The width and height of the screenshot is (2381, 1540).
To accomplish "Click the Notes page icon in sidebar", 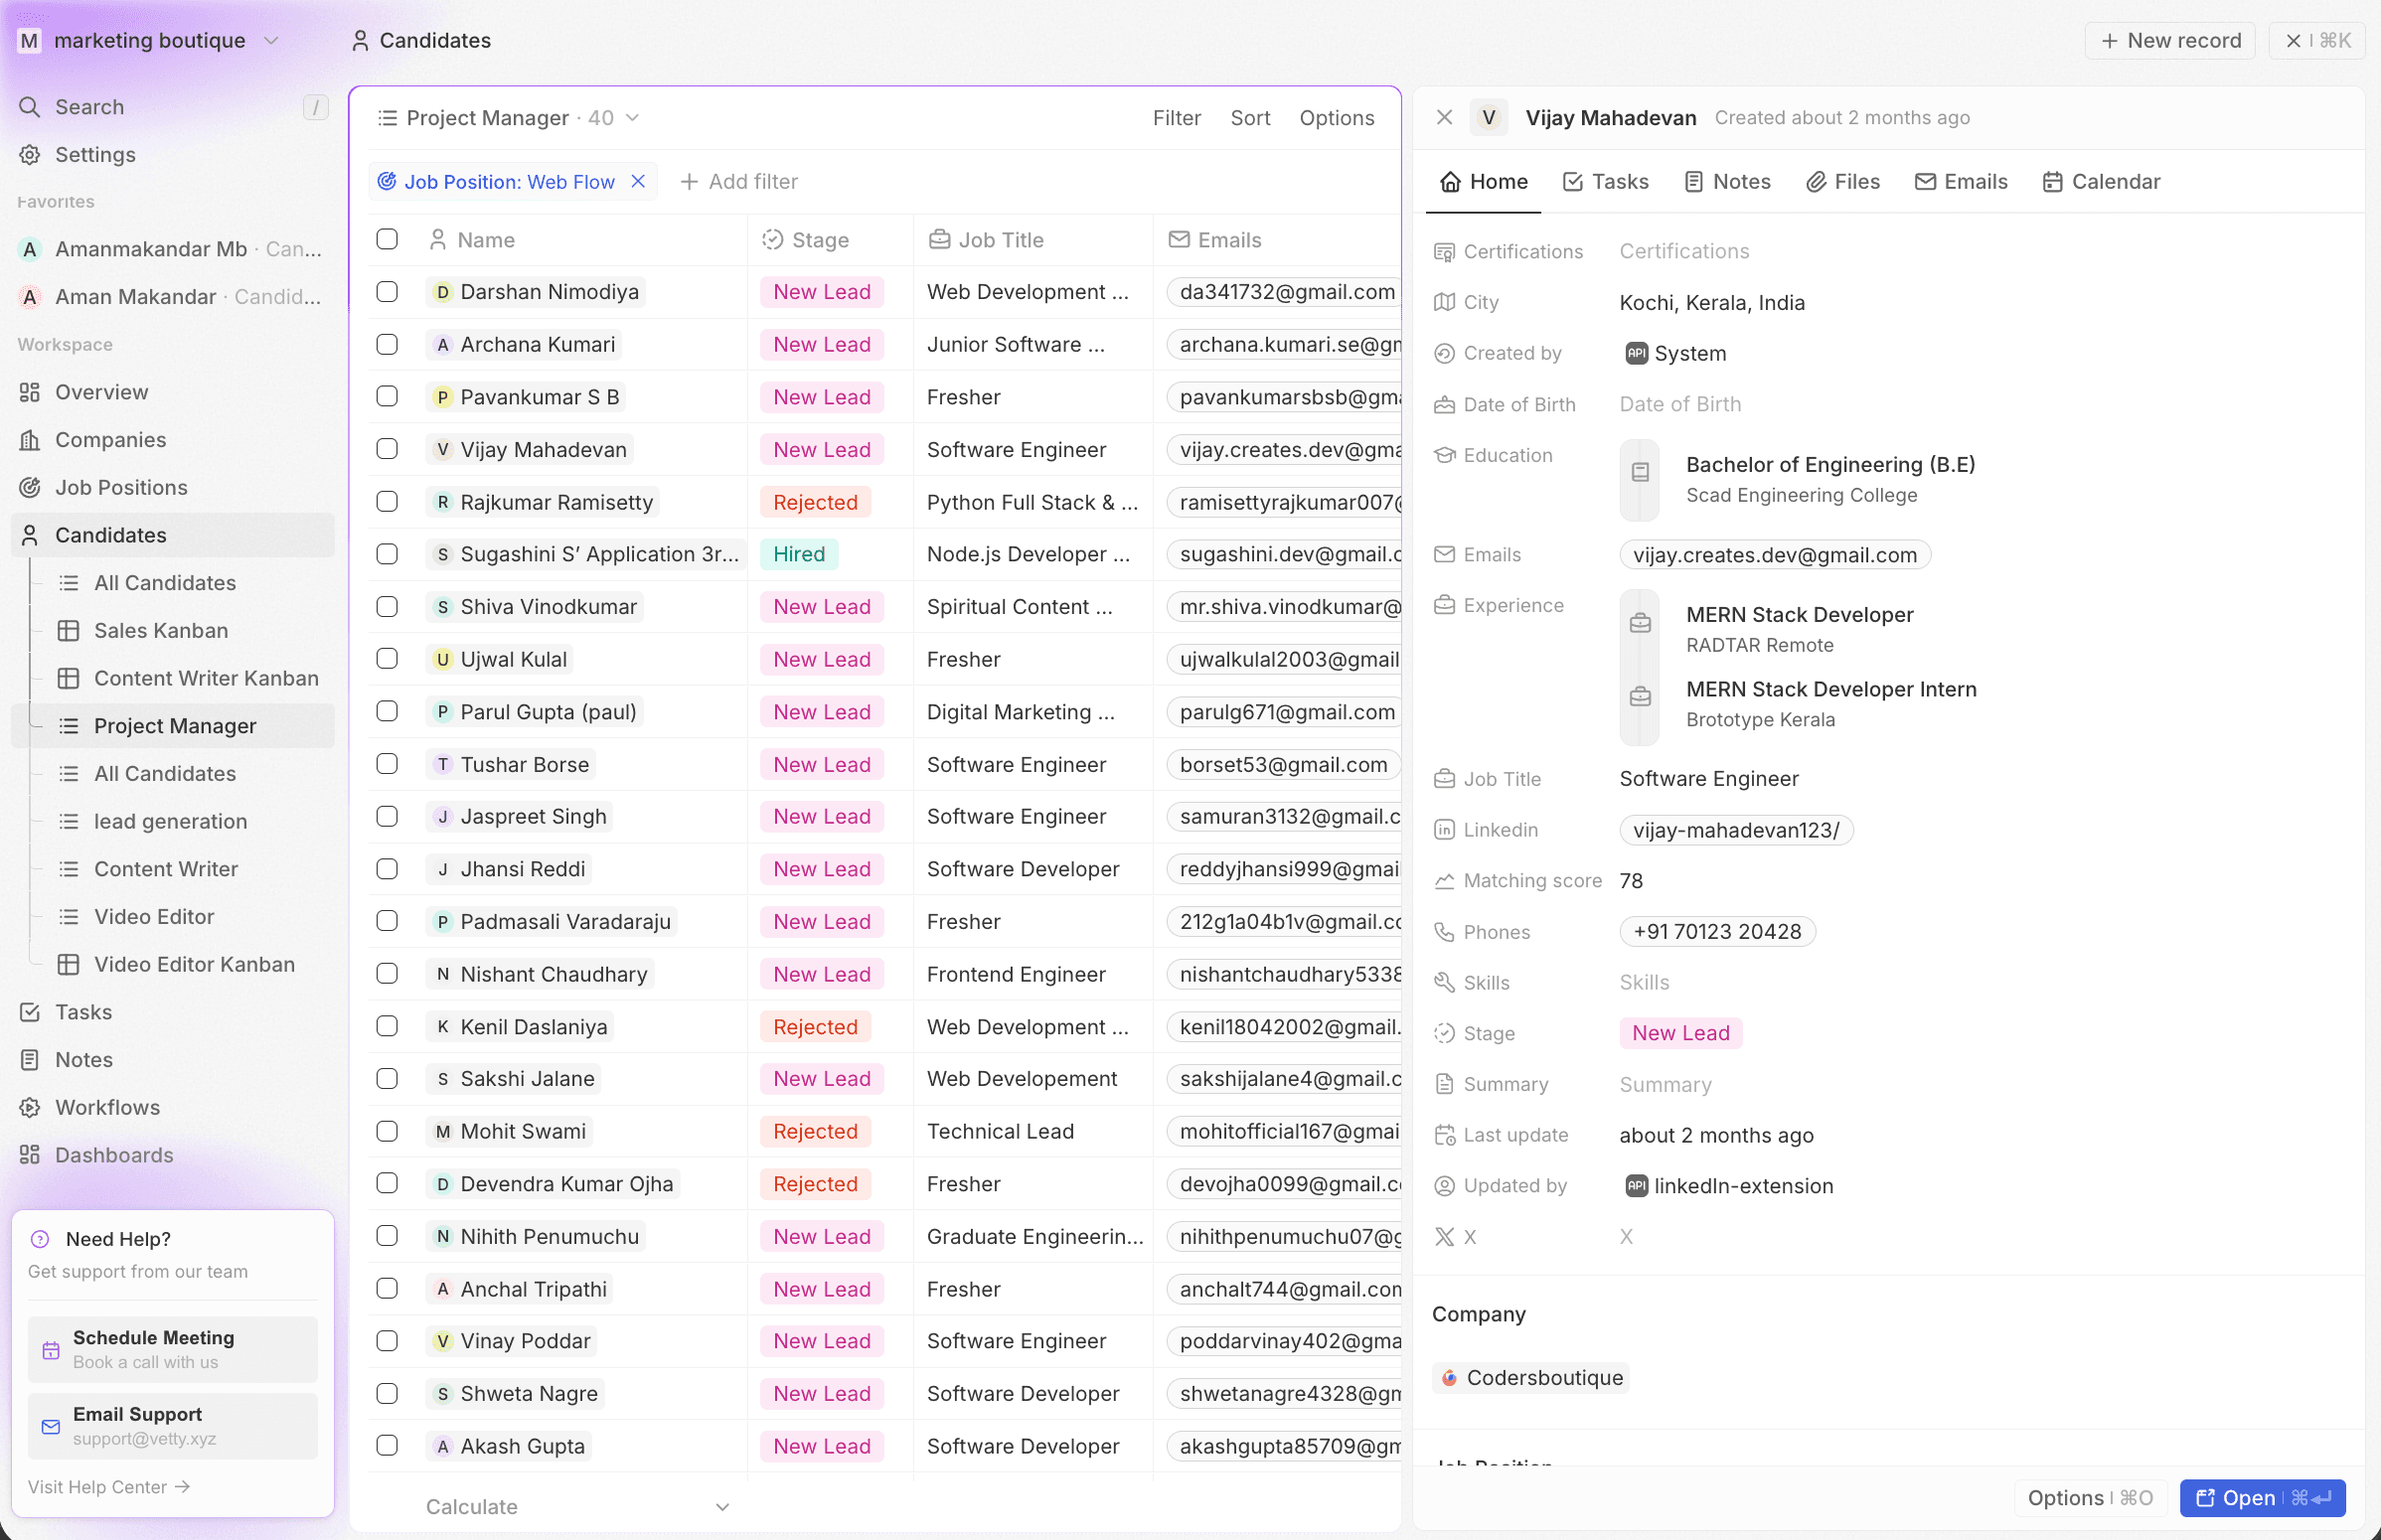I will click(x=30, y=1060).
